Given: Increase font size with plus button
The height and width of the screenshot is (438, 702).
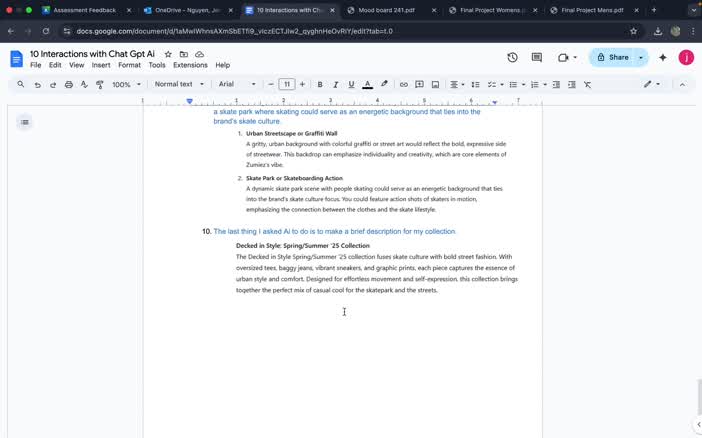Looking at the screenshot, I should pos(302,84).
